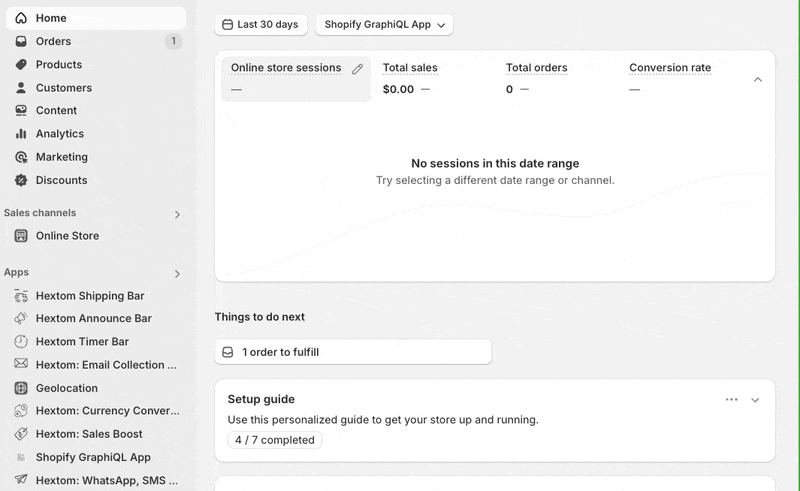Click the Hextom Shipping Bar truck icon
800x491 pixels.
[x=21, y=296]
